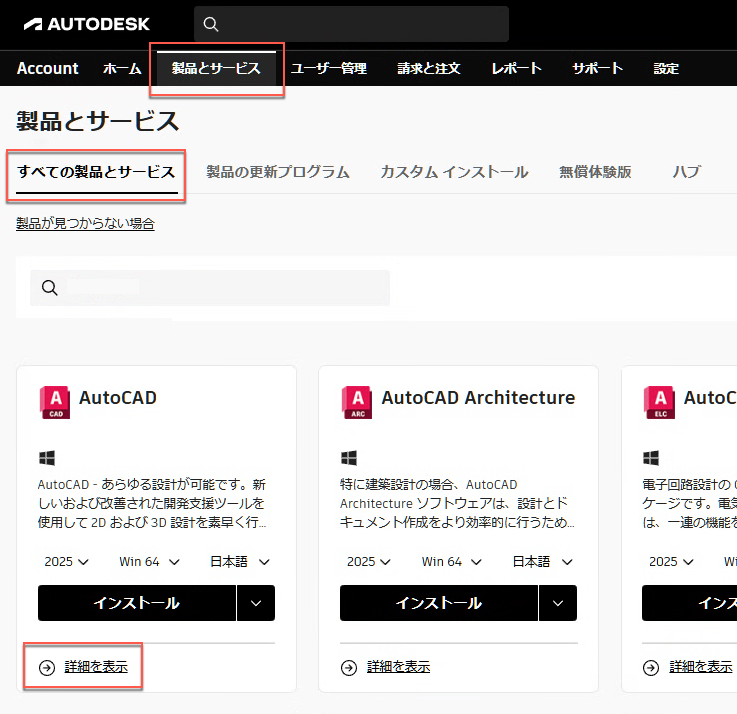The image size is (737, 714).
Task: Click the 製品が見つからない場合 link
Action: 85,223
